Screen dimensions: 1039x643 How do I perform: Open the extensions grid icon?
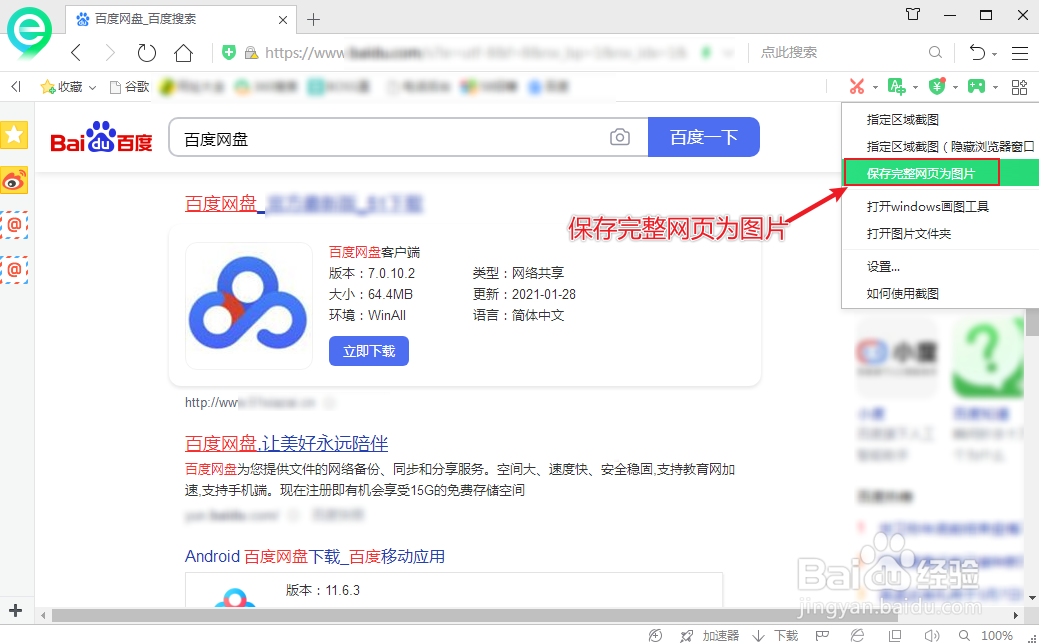click(x=1020, y=87)
